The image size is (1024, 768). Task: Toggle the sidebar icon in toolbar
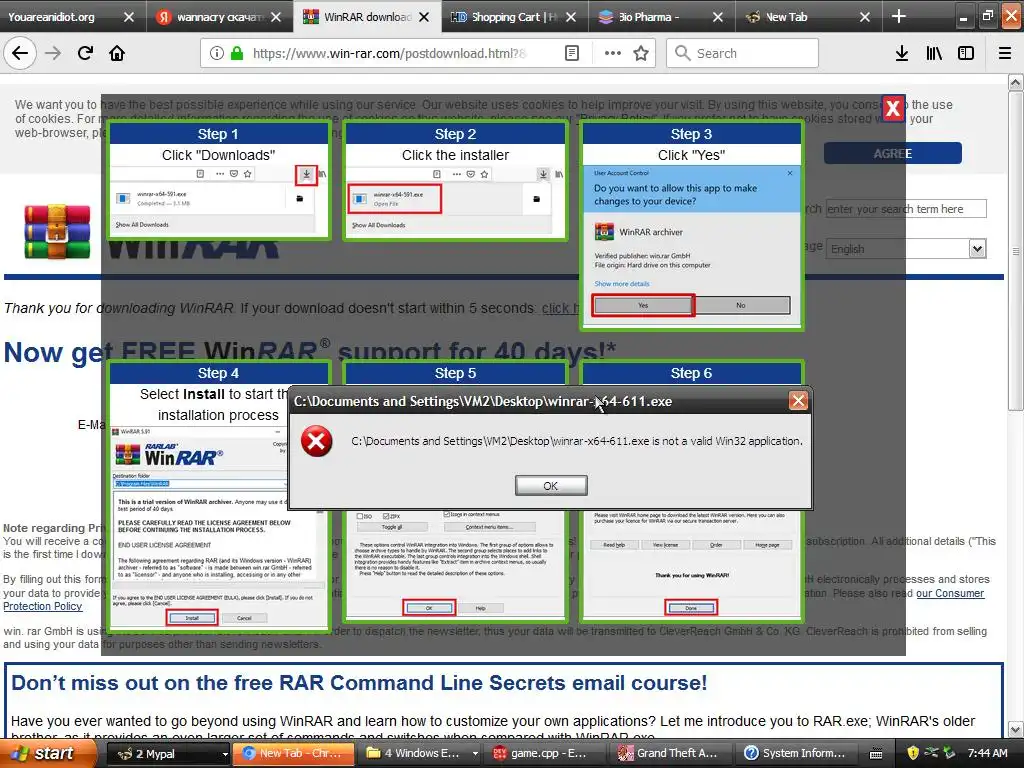tap(966, 53)
